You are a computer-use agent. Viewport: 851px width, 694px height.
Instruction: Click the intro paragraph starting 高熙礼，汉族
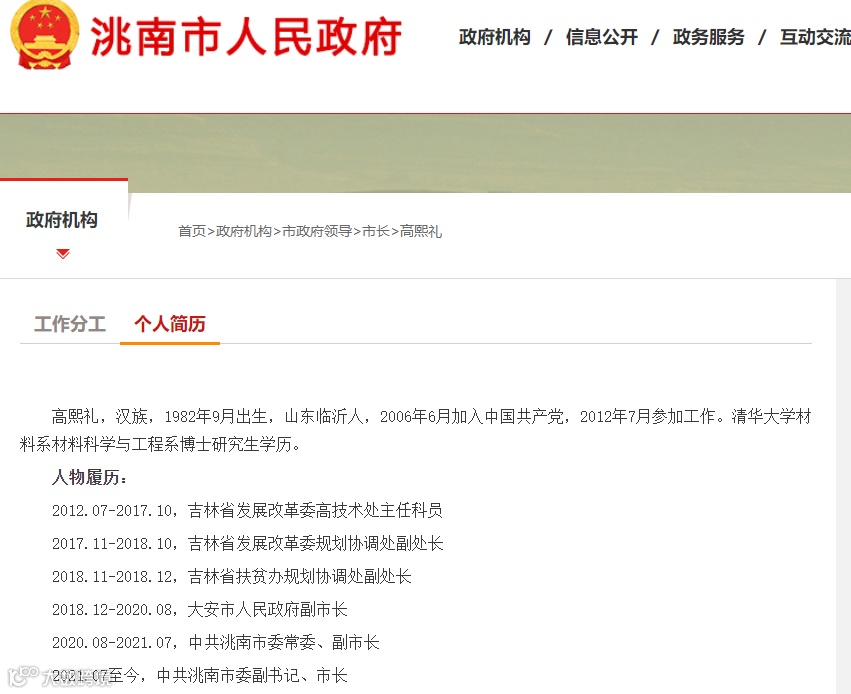416,430
